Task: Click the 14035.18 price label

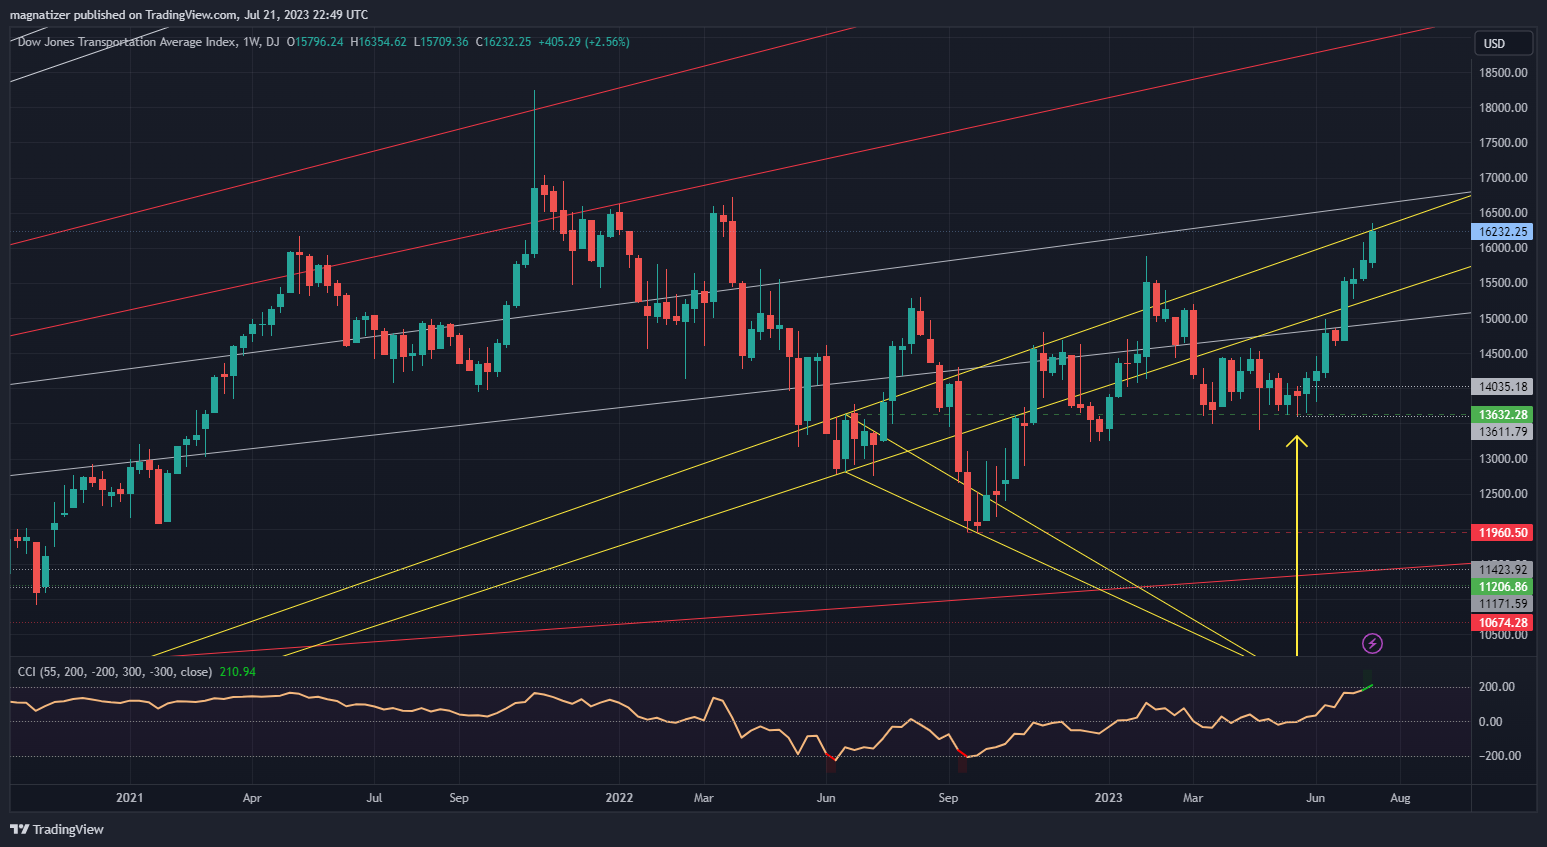Action: 1503,387
